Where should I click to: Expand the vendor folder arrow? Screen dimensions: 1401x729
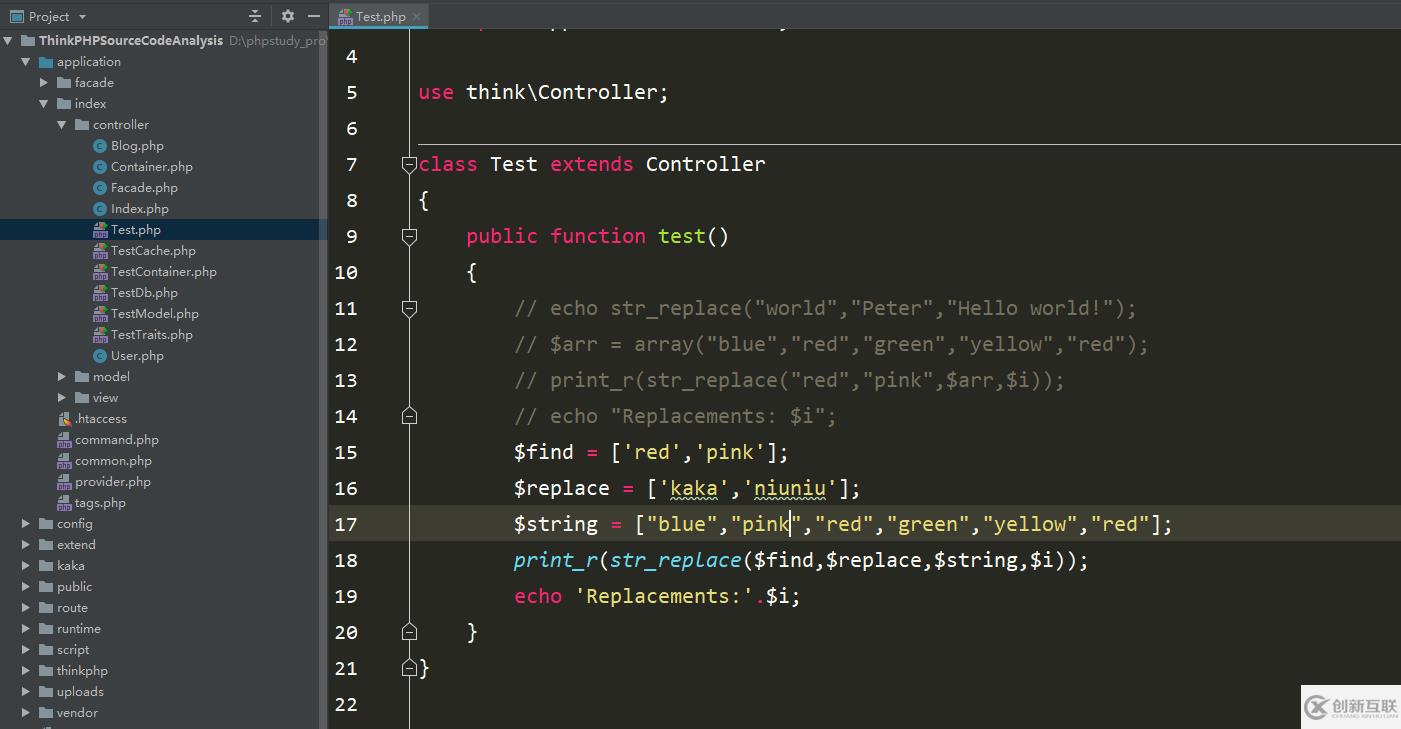(26, 713)
